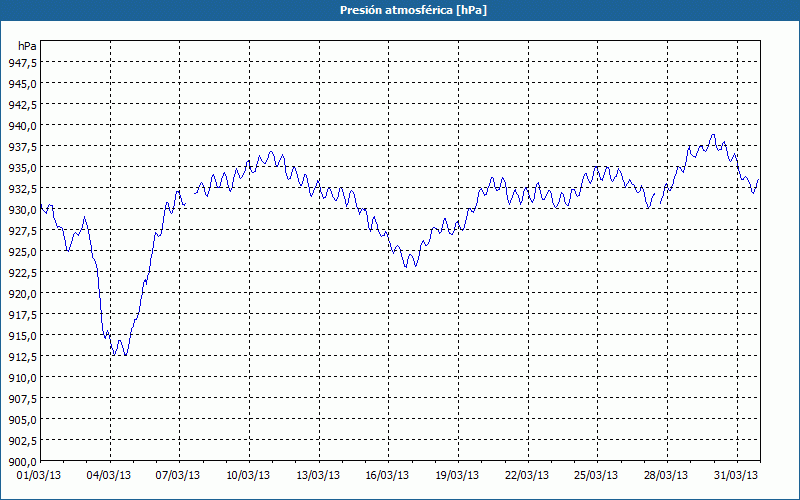The height and width of the screenshot is (500, 800).
Task: Pick the 907,5 axis tick label
Action: click(x=22, y=399)
